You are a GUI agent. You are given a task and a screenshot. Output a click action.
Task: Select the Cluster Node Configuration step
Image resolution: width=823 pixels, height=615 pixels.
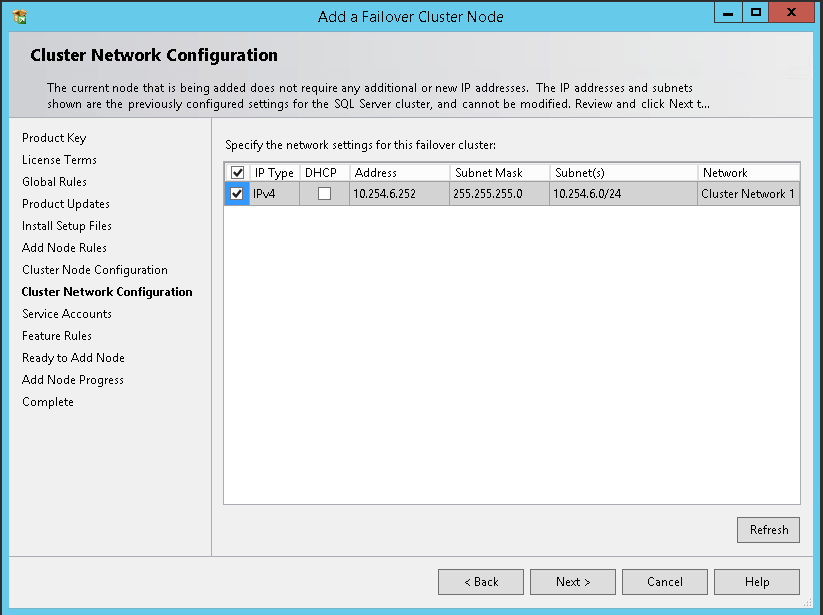coord(95,270)
